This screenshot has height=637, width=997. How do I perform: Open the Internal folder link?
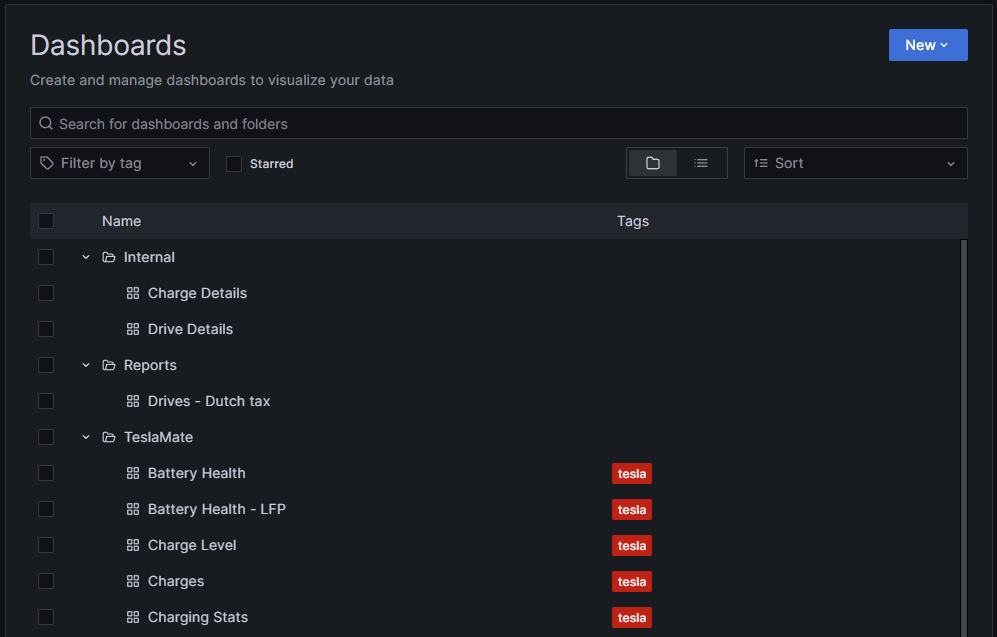[149, 257]
